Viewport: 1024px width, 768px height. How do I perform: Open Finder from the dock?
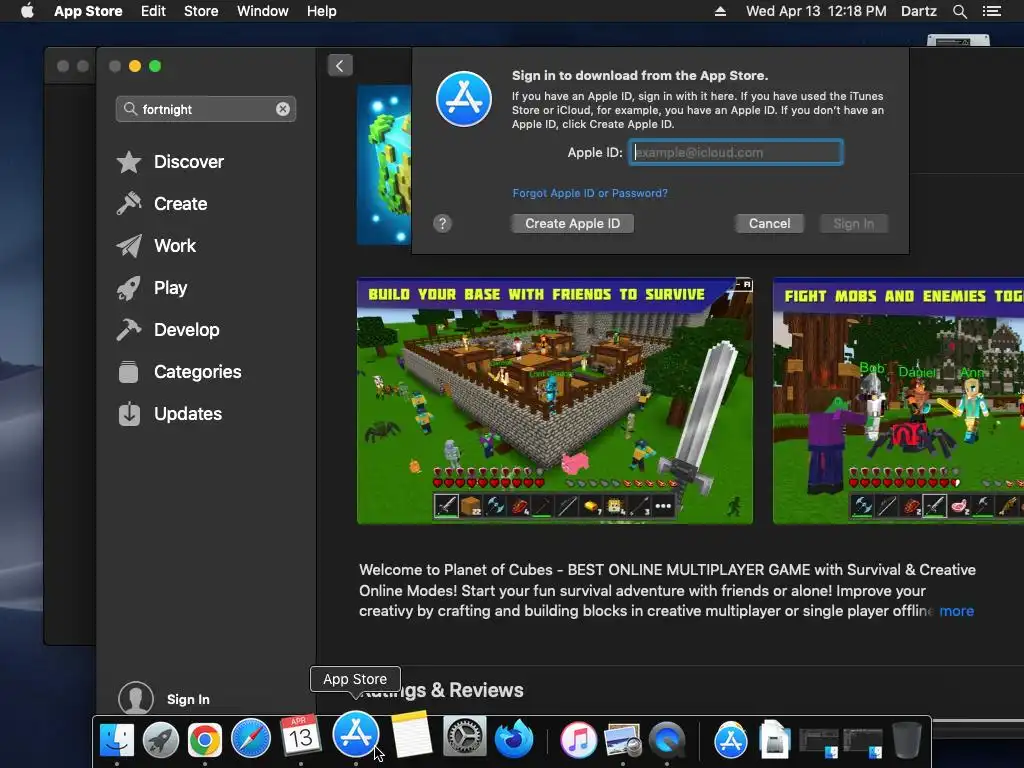117,740
